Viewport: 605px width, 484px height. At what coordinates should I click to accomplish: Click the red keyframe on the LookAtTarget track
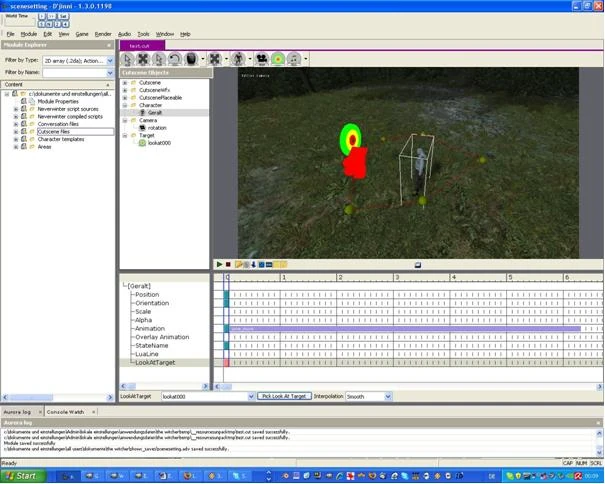(x=226, y=362)
